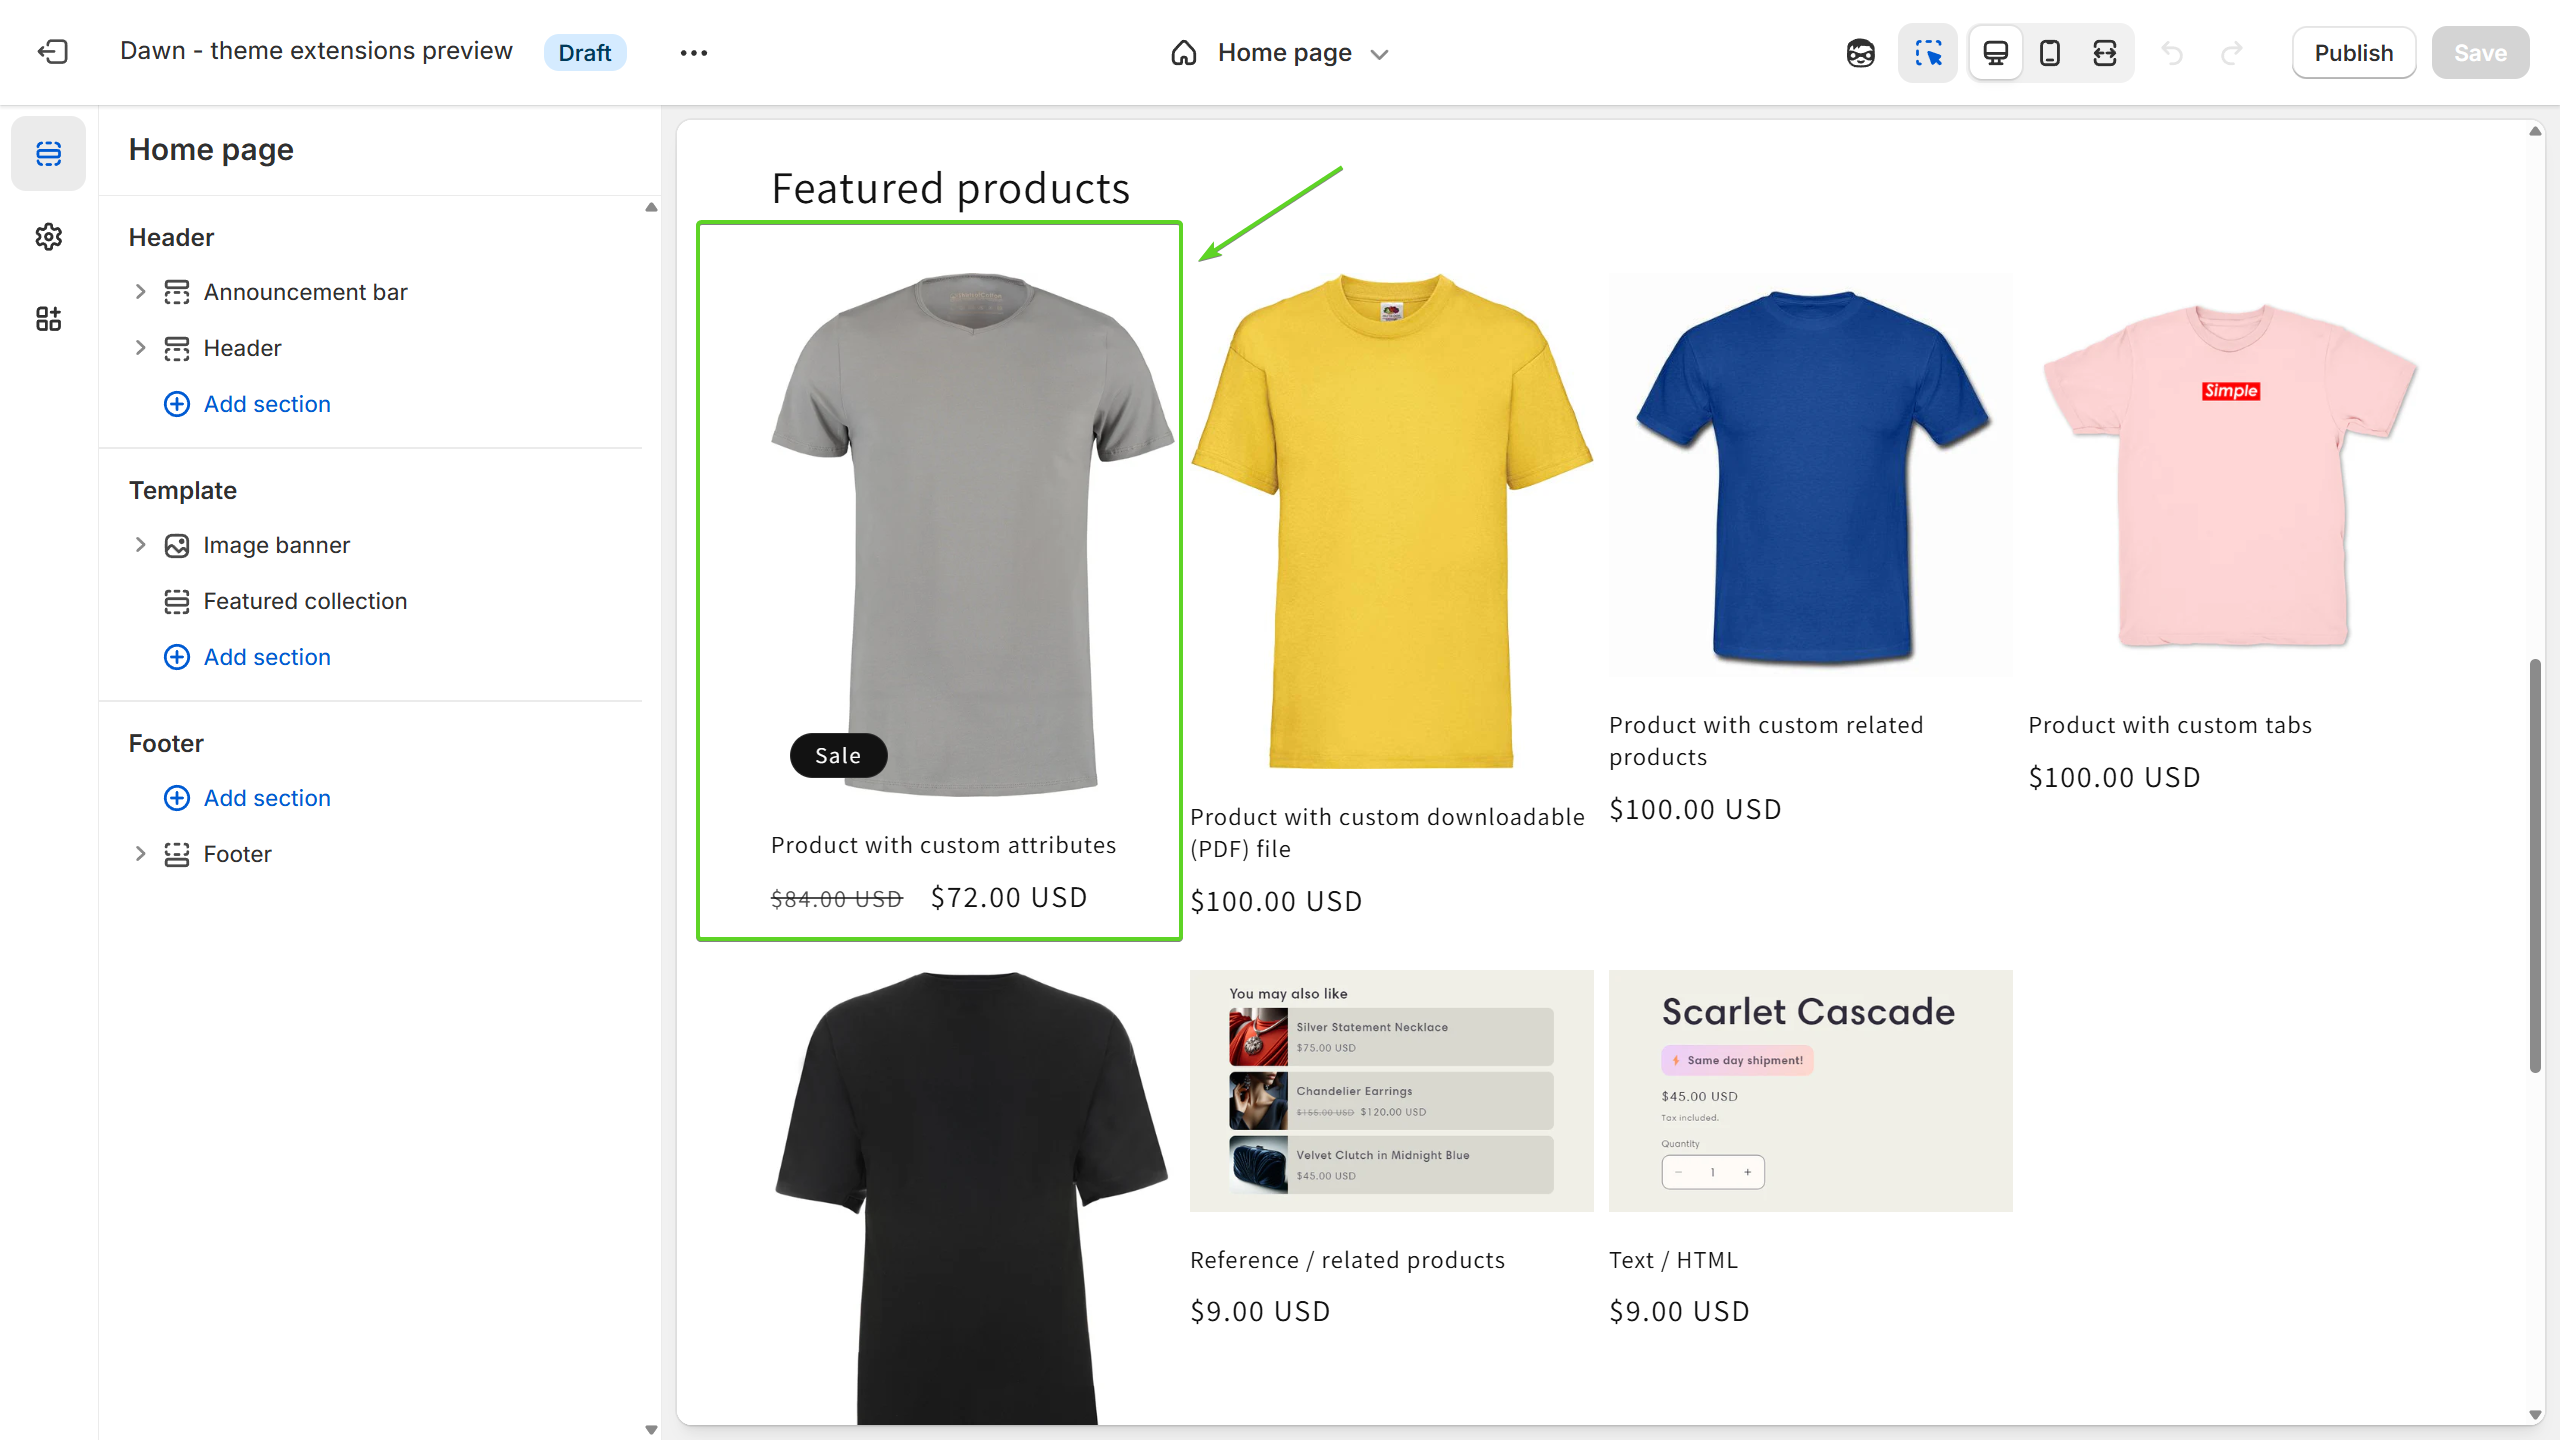Open the theme settings gear icon
Image resolution: width=2560 pixels, height=1440 pixels.
(x=48, y=237)
